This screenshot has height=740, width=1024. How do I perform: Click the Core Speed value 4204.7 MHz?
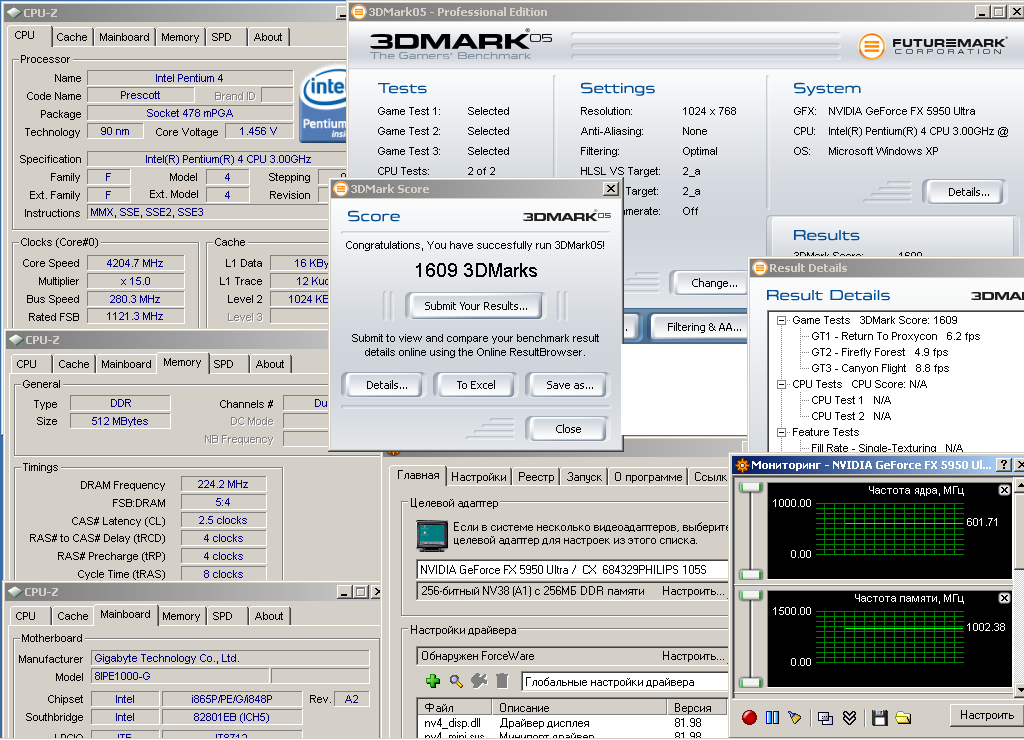135,263
